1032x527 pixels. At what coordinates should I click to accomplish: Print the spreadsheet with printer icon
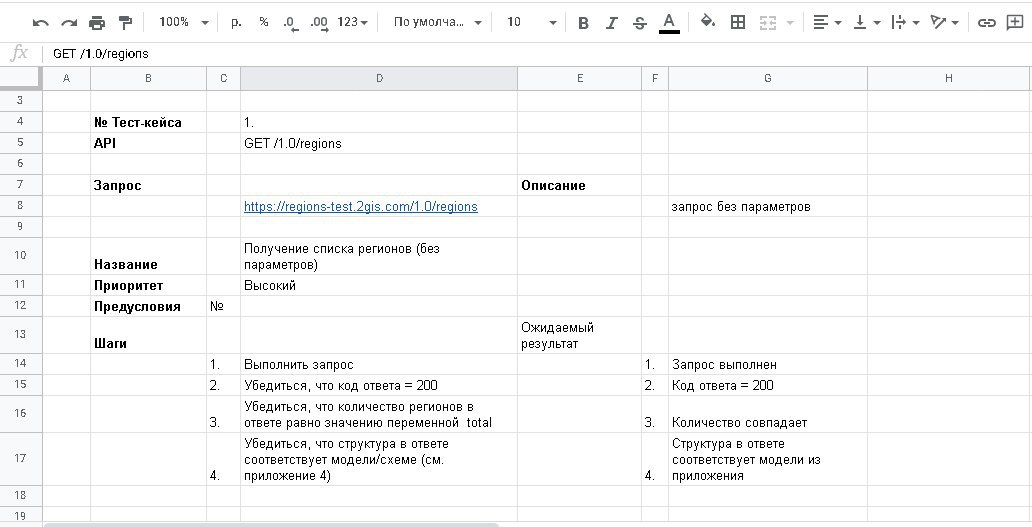click(97, 22)
